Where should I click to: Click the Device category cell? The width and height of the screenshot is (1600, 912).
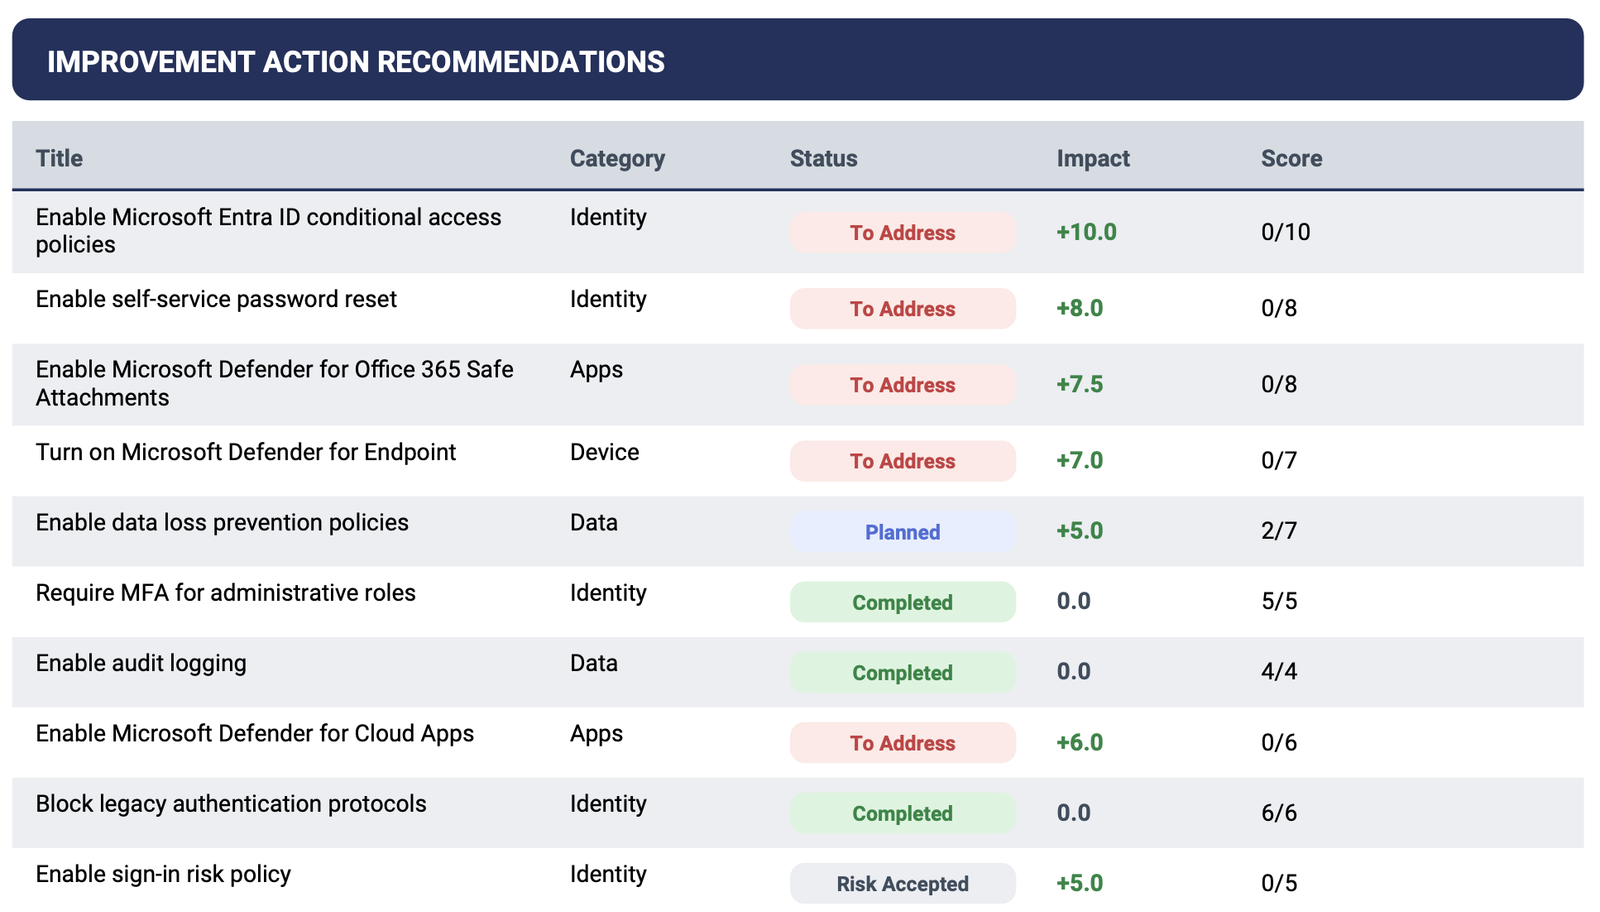point(604,452)
